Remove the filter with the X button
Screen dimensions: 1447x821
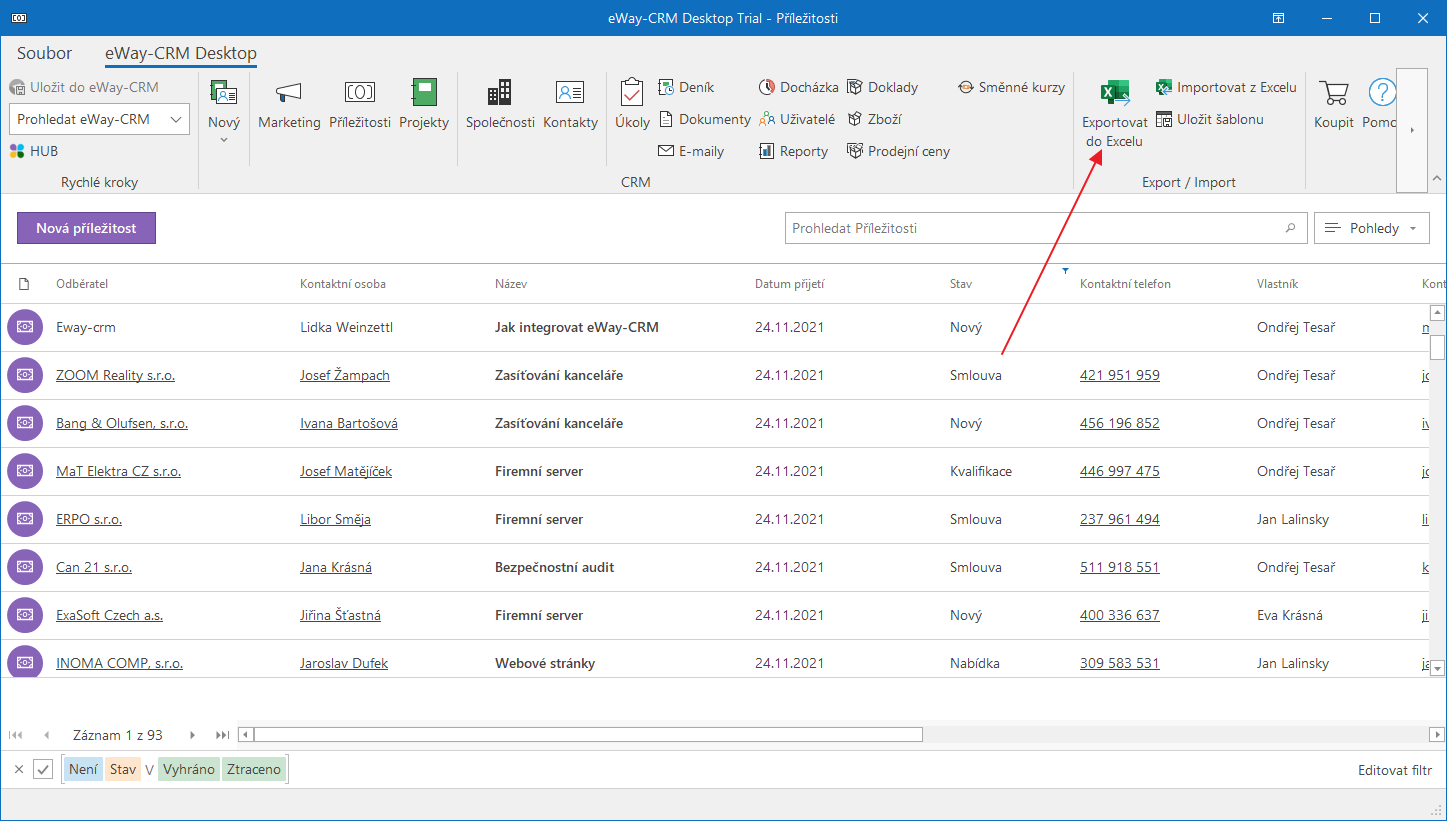[x=19, y=769]
